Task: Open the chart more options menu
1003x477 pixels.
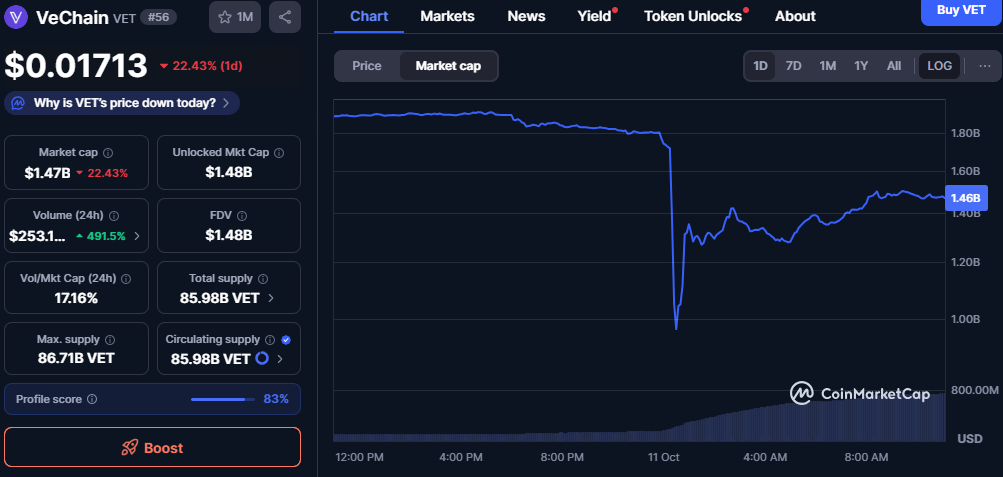Action: coord(984,66)
